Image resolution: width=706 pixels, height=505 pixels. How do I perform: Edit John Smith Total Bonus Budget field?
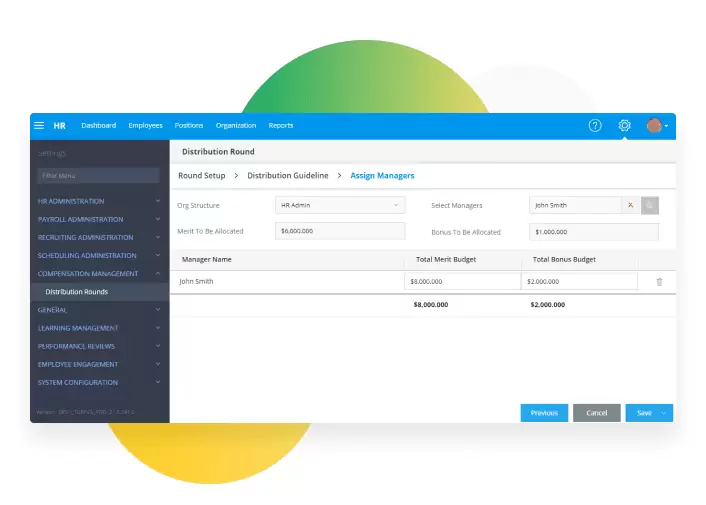pos(579,281)
